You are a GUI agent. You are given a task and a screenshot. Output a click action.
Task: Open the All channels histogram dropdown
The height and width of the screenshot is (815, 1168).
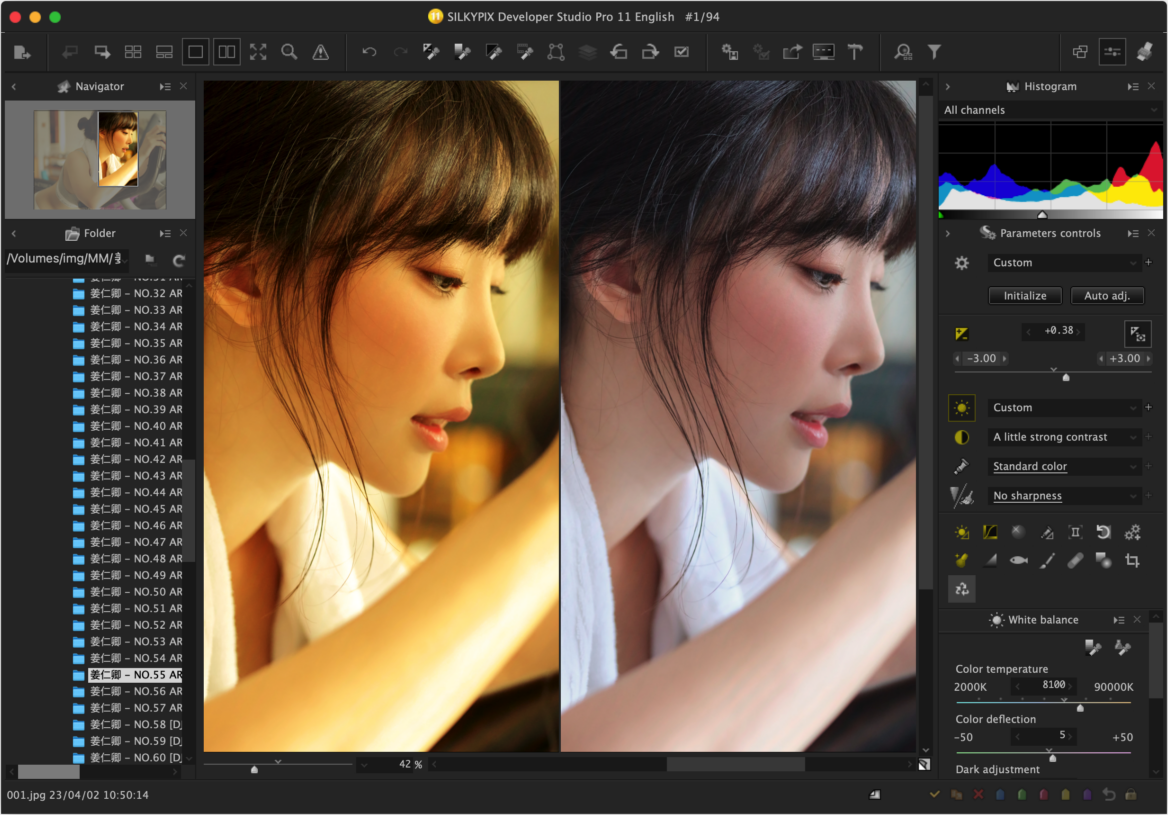tap(1050, 110)
